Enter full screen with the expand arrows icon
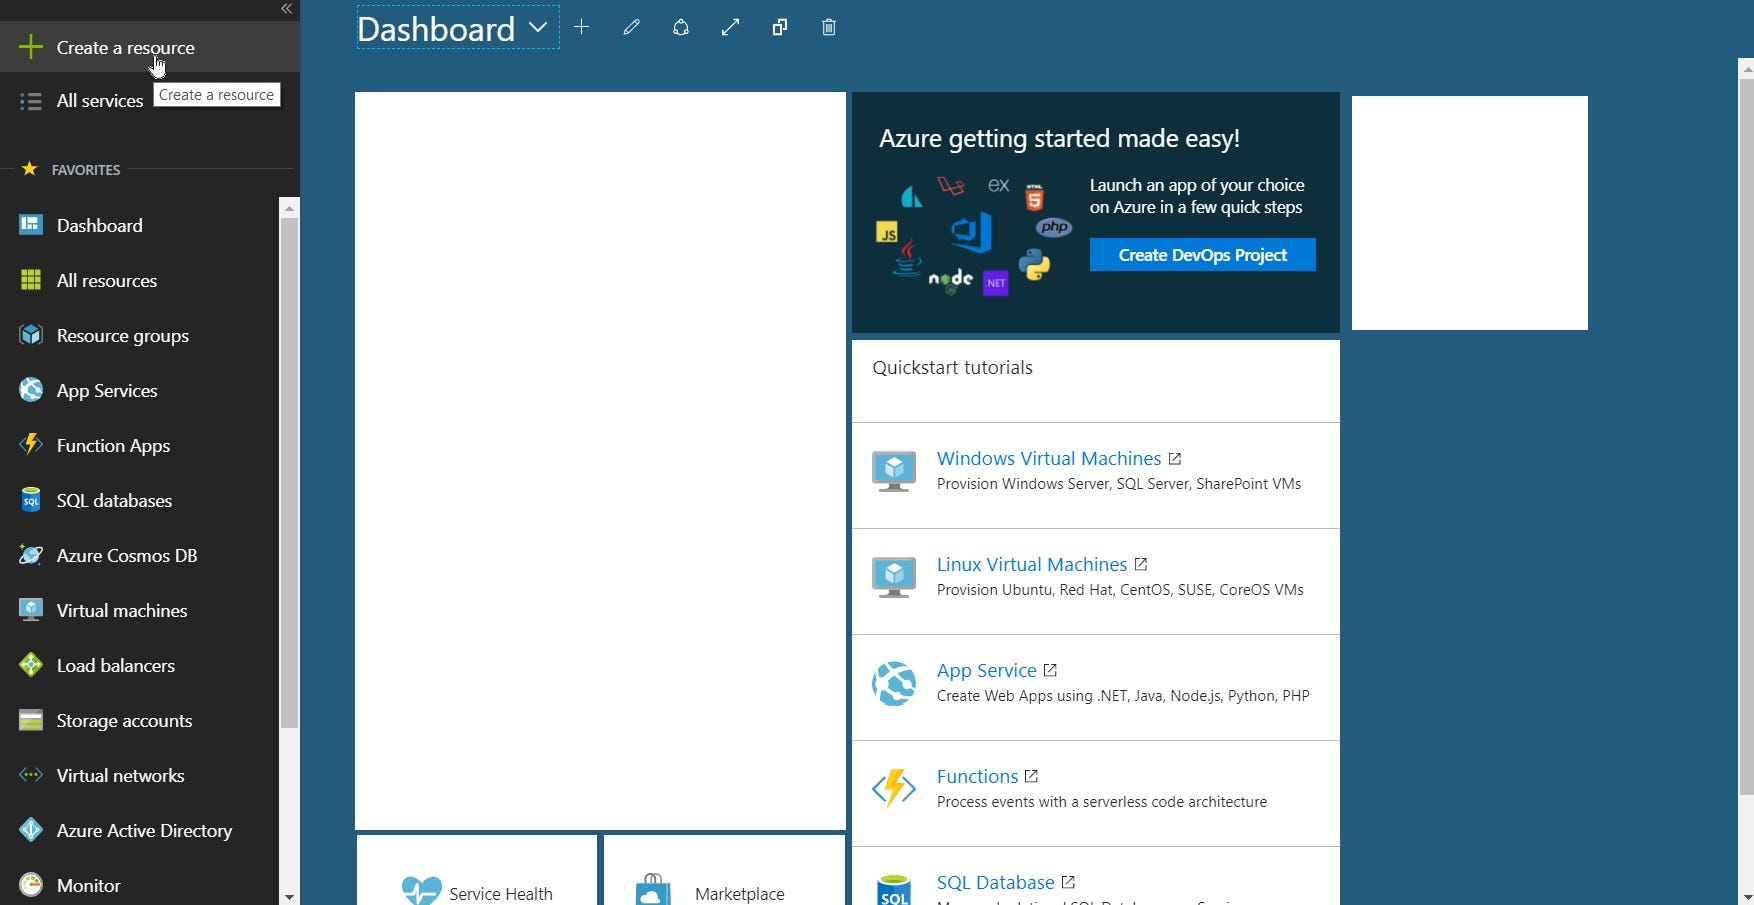The height and width of the screenshot is (905, 1754). [730, 27]
